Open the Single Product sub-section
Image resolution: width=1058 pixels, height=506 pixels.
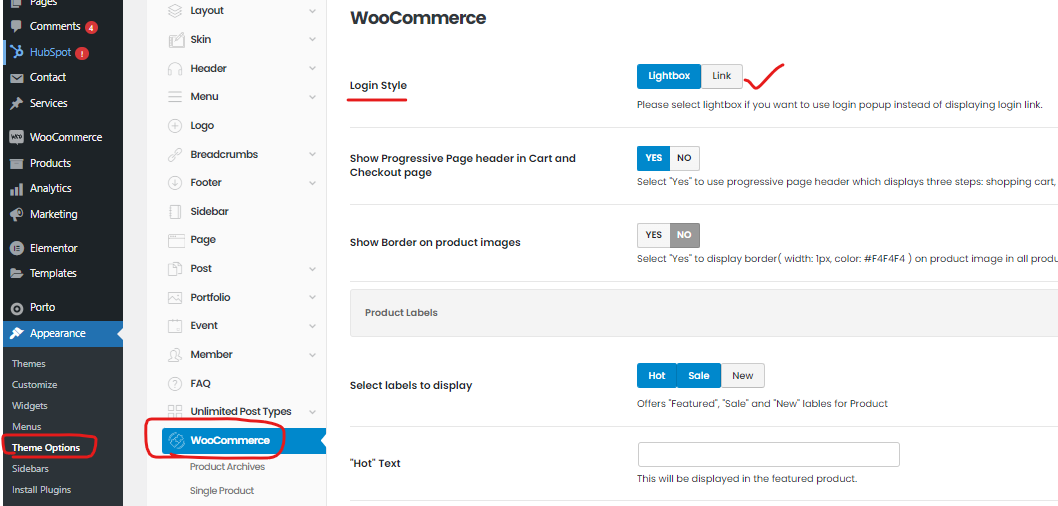coord(222,490)
